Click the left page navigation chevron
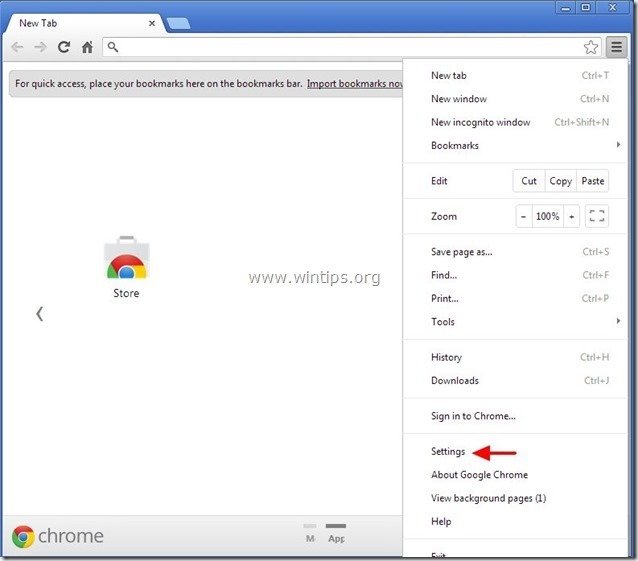Screen dimensions: 638x561 39,314
